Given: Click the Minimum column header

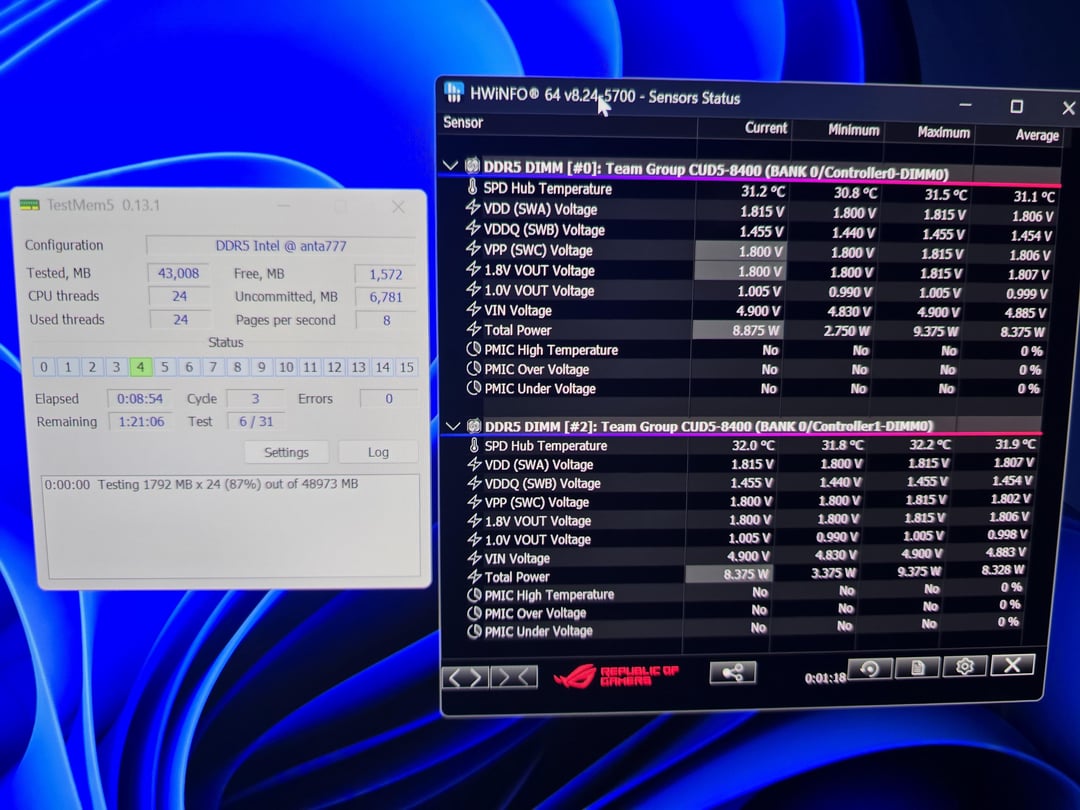Looking at the screenshot, I should (853, 130).
